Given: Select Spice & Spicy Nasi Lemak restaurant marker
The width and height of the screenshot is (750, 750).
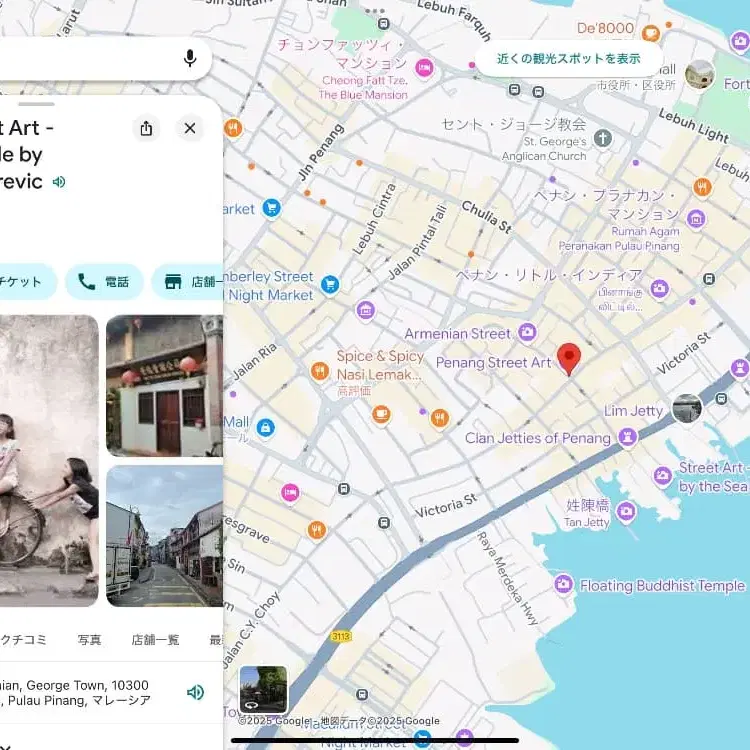Looking at the screenshot, I should 320,371.
